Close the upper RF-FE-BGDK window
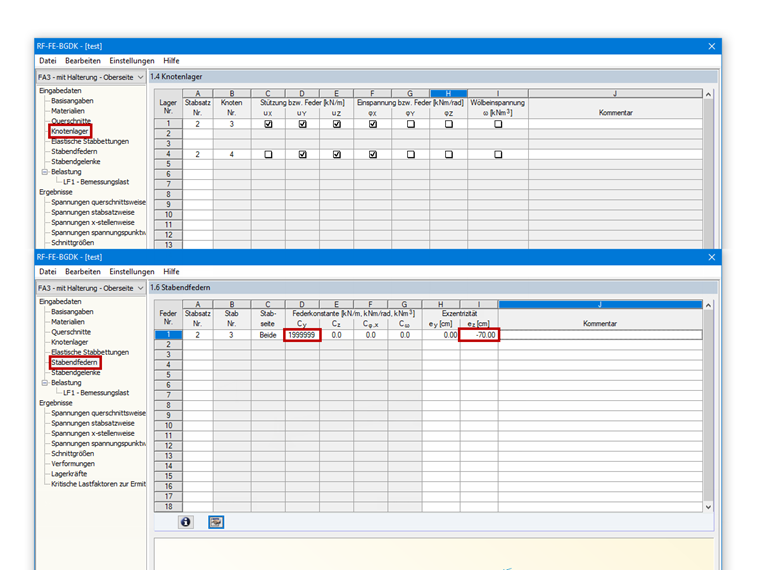This screenshot has height=570, width=760. click(x=712, y=46)
